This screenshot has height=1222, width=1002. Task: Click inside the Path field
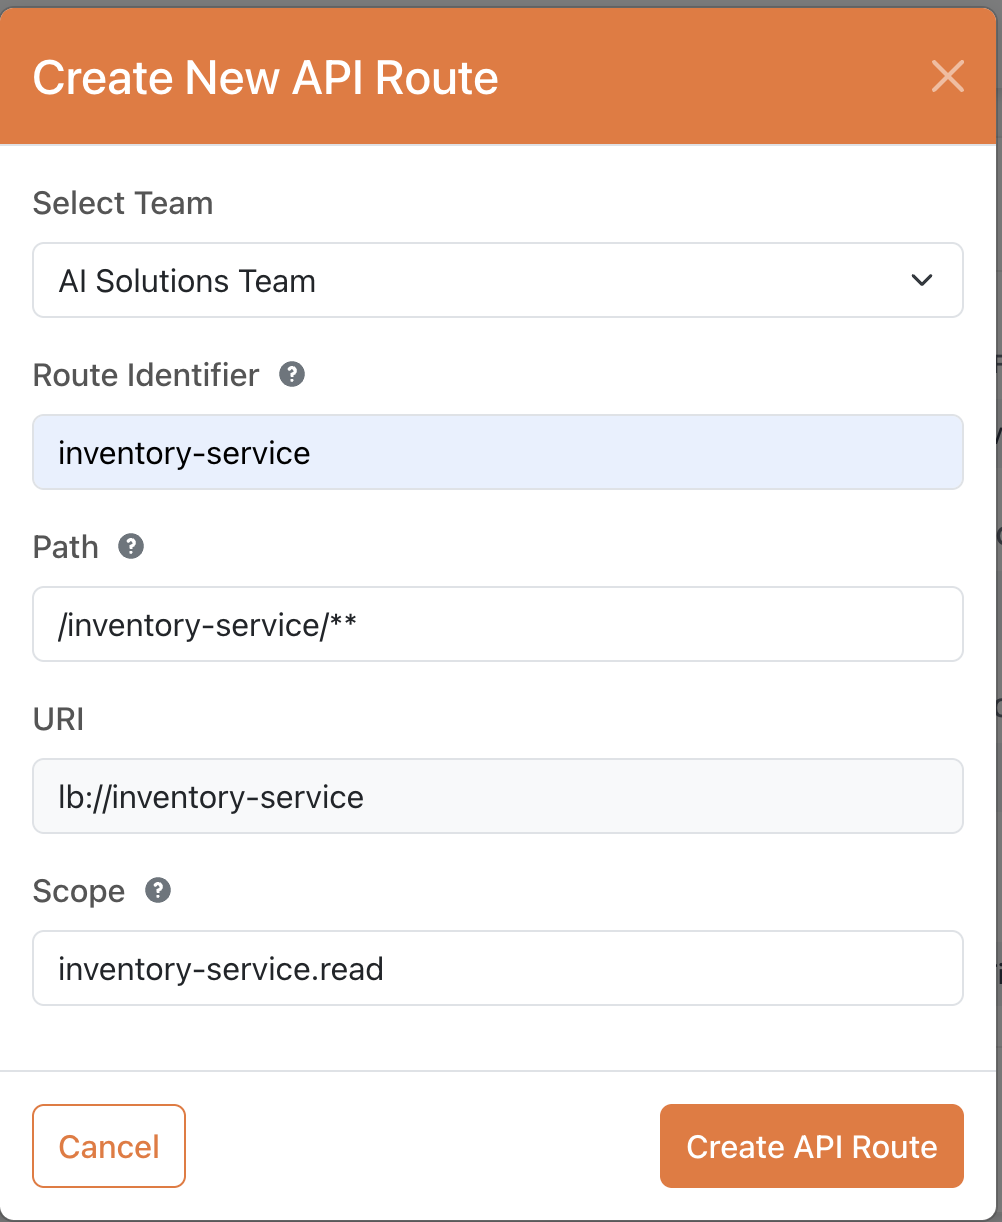498,624
